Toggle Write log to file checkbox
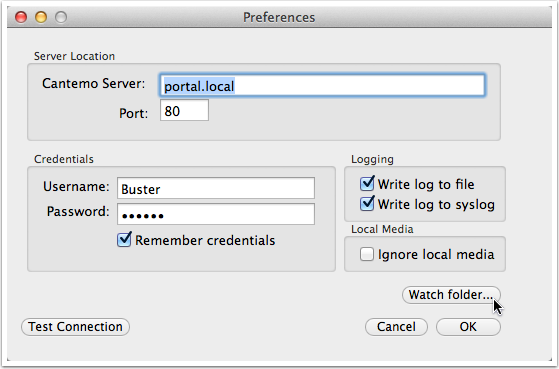This screenshot has height=369, width=559. coord(367,184)
